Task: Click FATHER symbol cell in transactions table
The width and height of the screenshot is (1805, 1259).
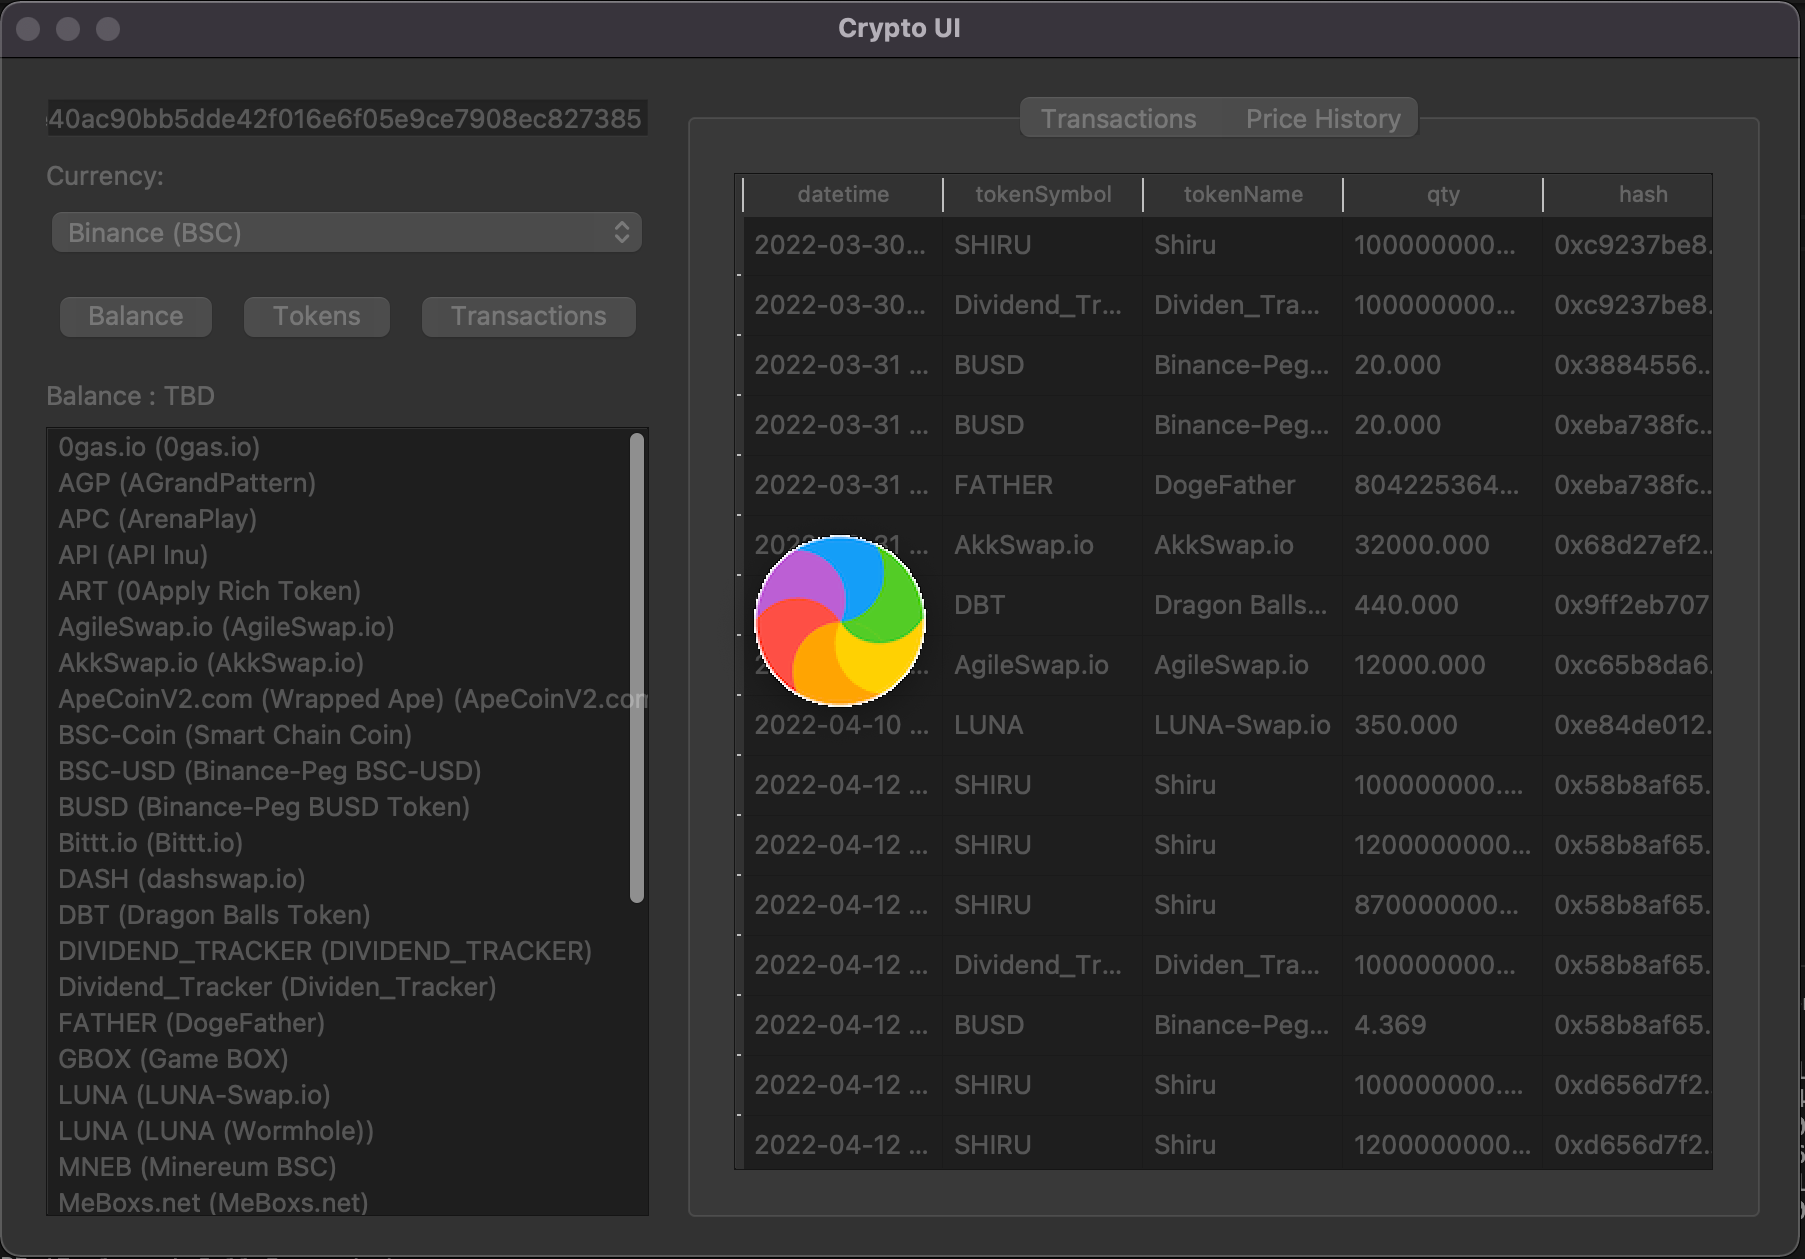Action: click(x=1043, y=485)
